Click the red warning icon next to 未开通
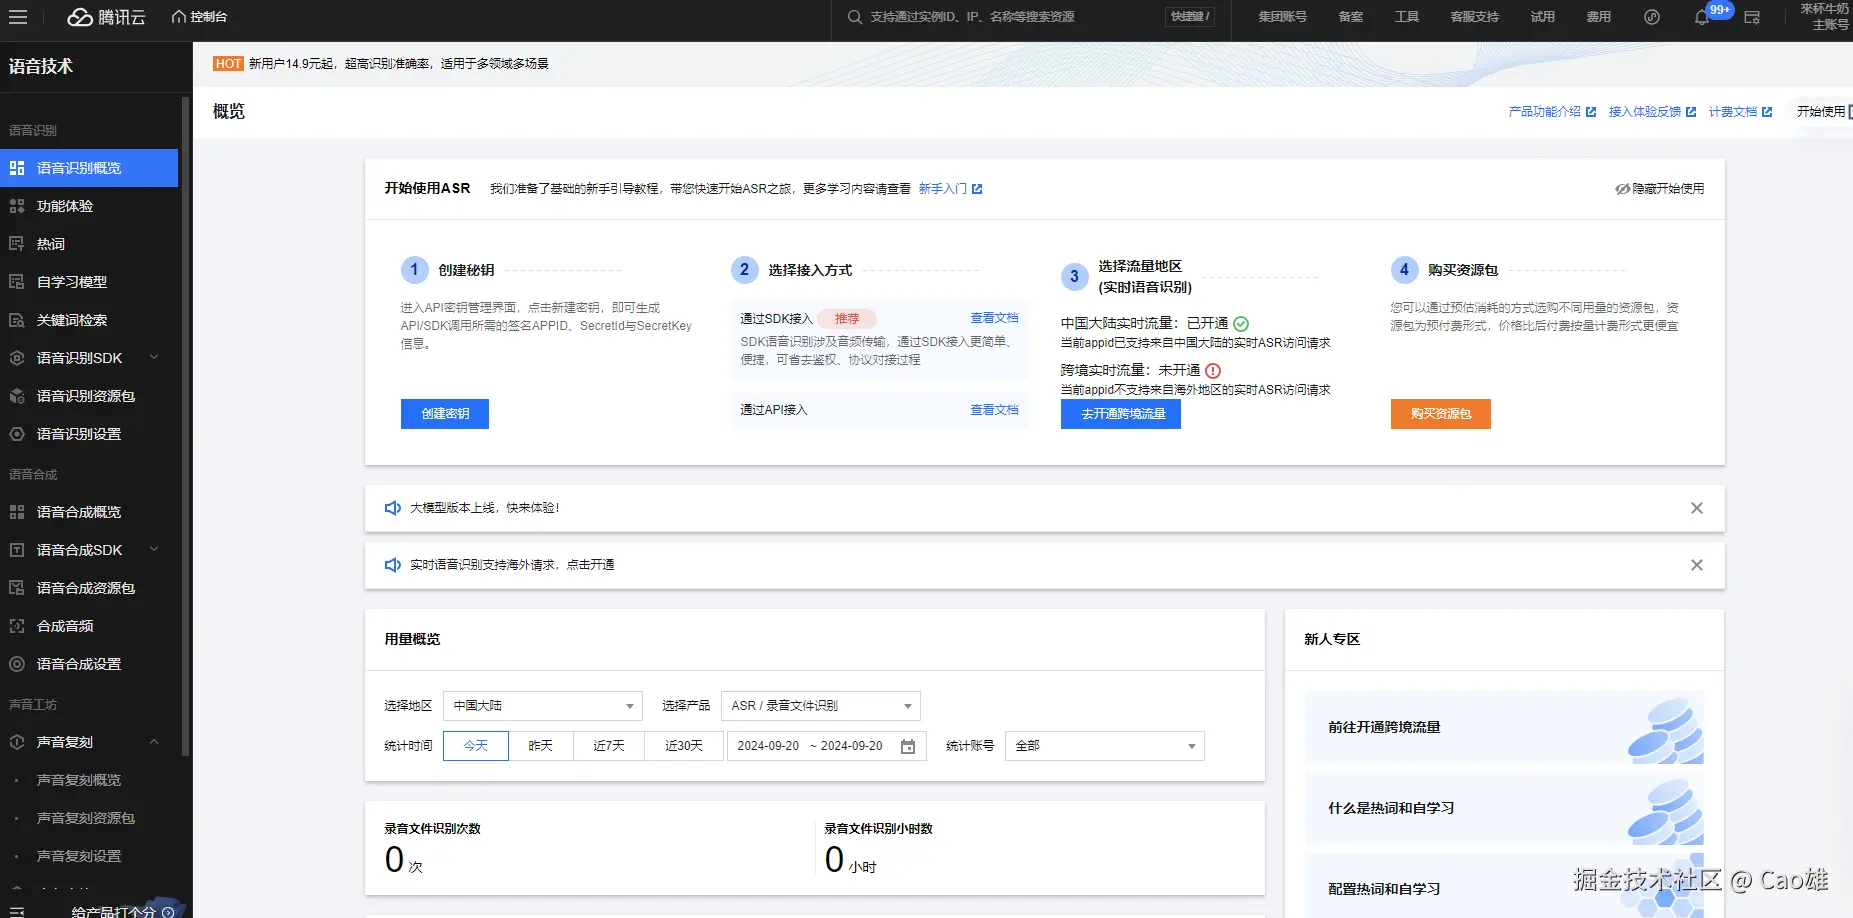1853x918 pixels. [x=1213, y=371]
